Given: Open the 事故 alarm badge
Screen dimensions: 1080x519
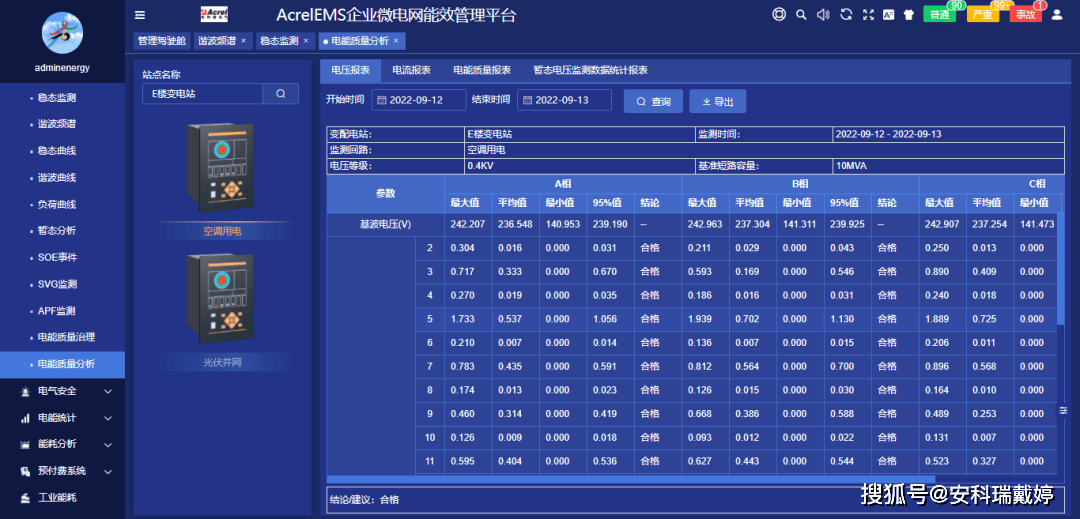Looking at the screenshot, I should [x=1026, y=14].
